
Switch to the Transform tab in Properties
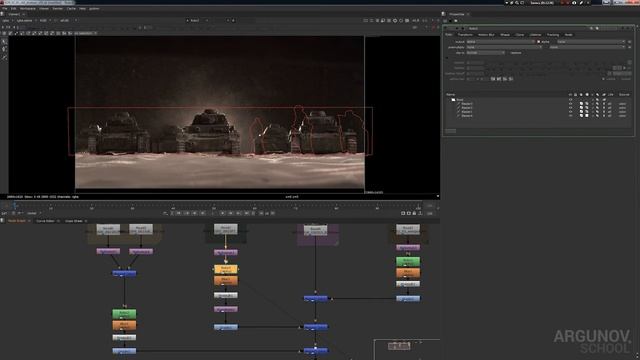click(x=465, y=35)
